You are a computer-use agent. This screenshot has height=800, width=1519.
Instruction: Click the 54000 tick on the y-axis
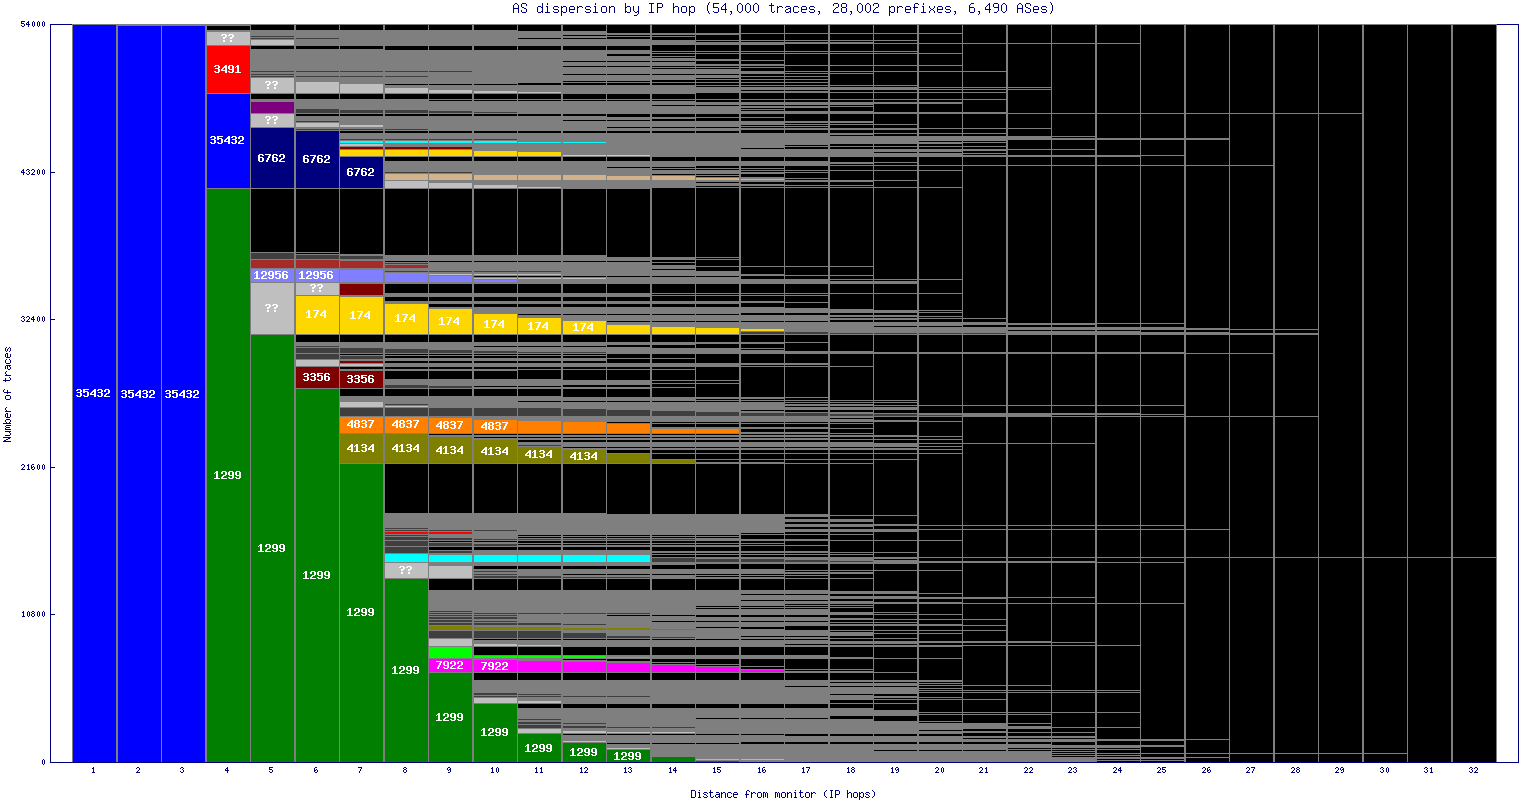tap(32, 24)
